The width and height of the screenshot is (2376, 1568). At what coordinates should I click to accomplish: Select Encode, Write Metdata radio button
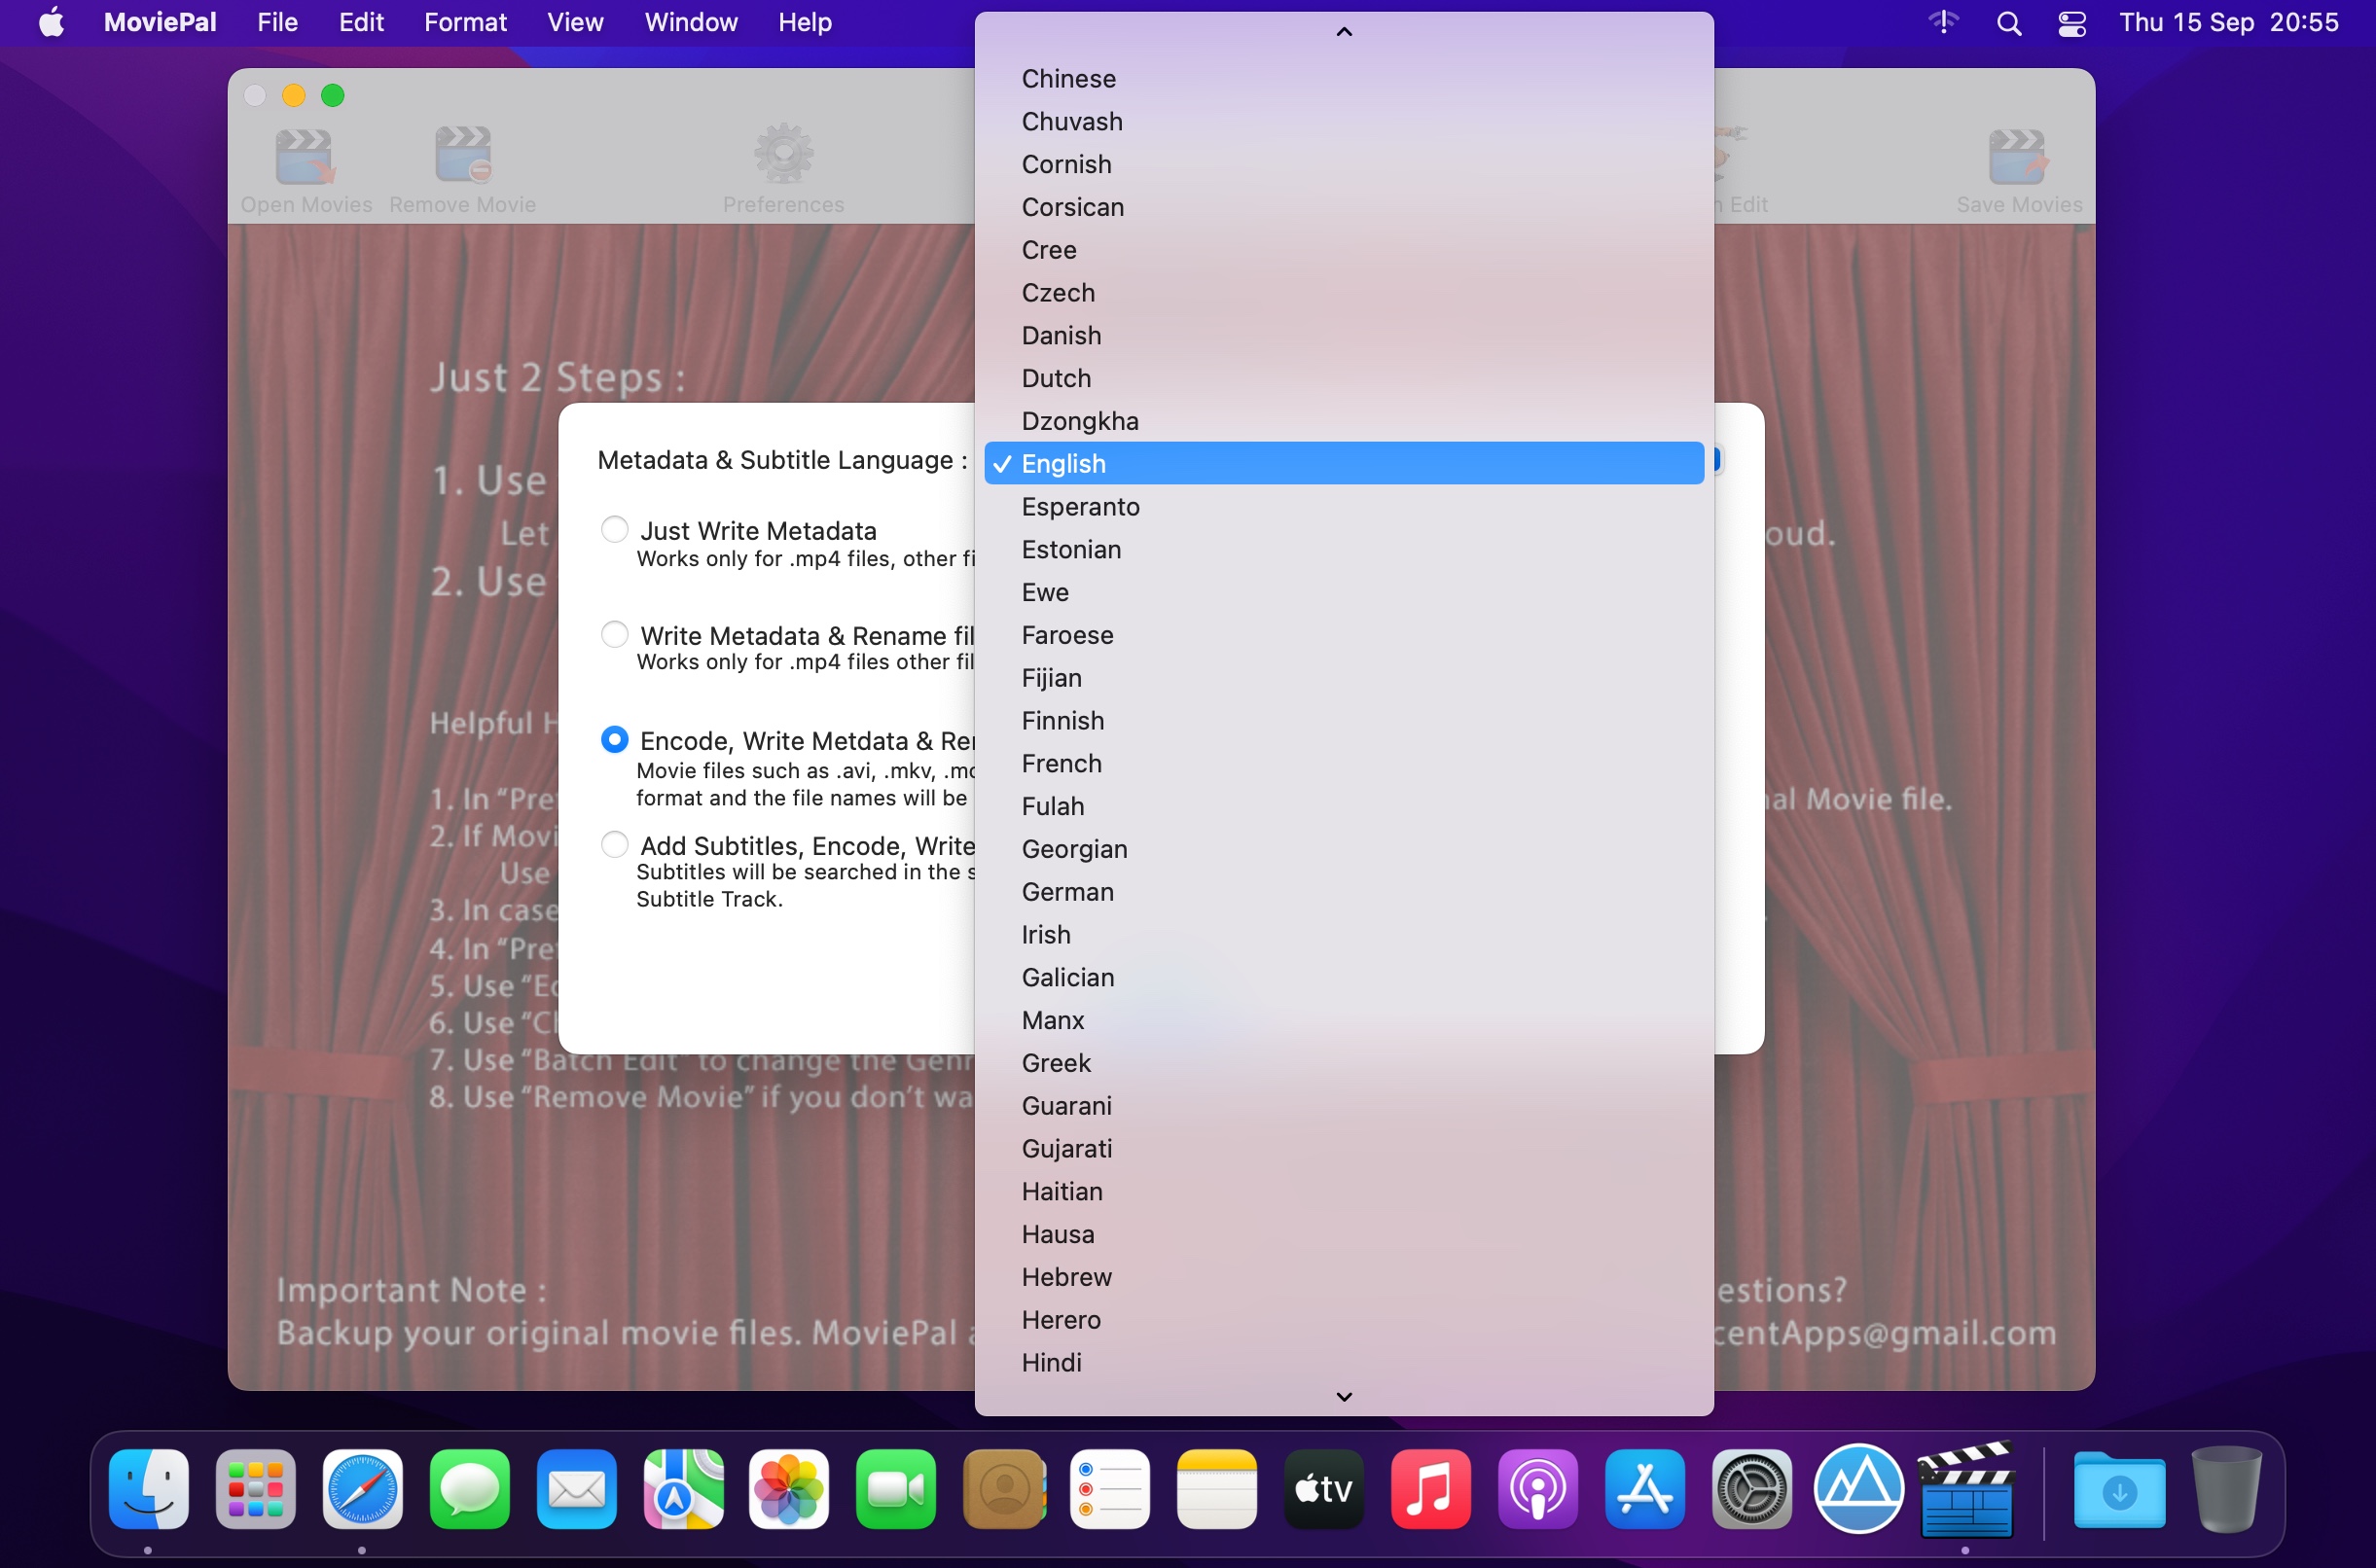click(x=614, y=739)
